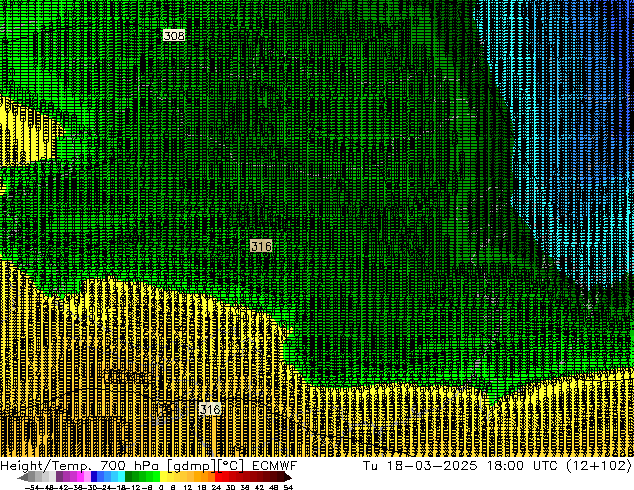Click the 24 legend value

coord(216,487)
